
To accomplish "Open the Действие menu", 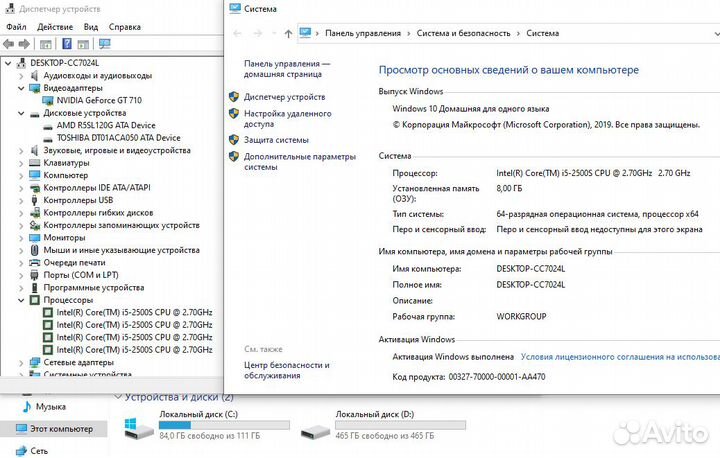I will [55, 27].
